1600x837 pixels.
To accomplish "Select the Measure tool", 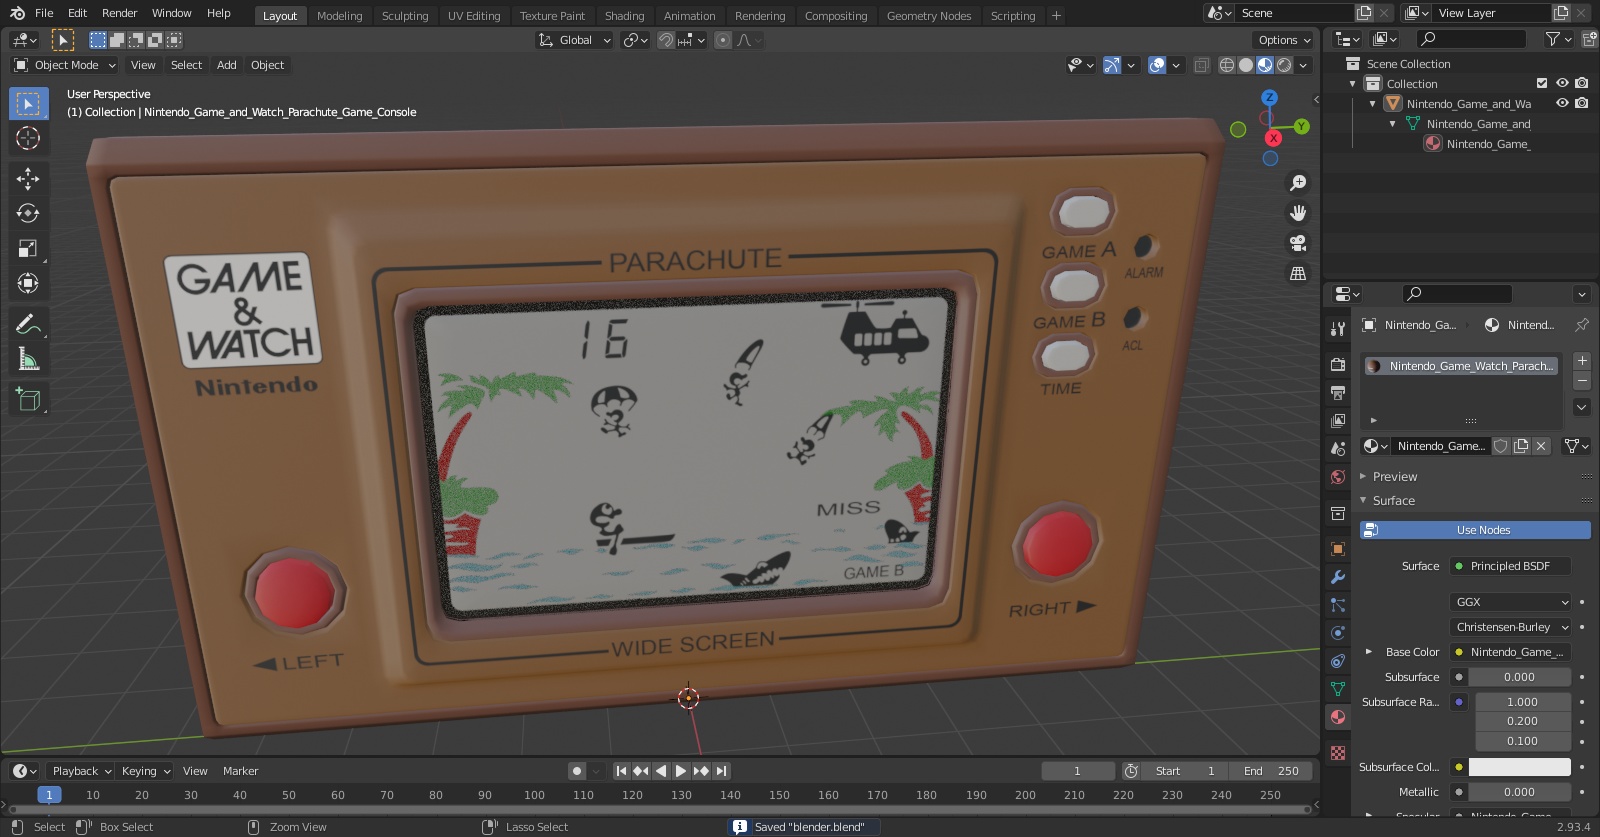I will click(28, 359).
